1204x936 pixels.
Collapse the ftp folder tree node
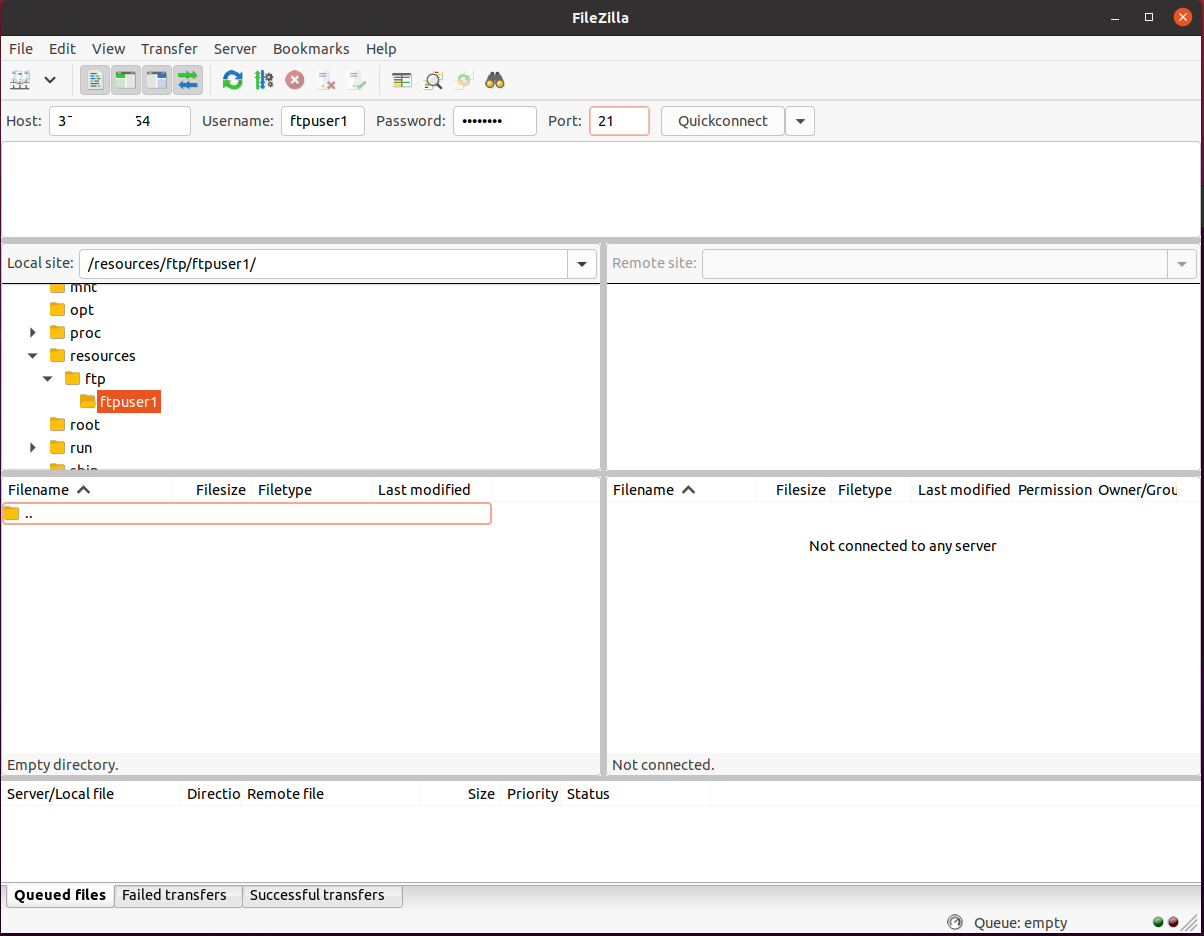tap(48, 379)
